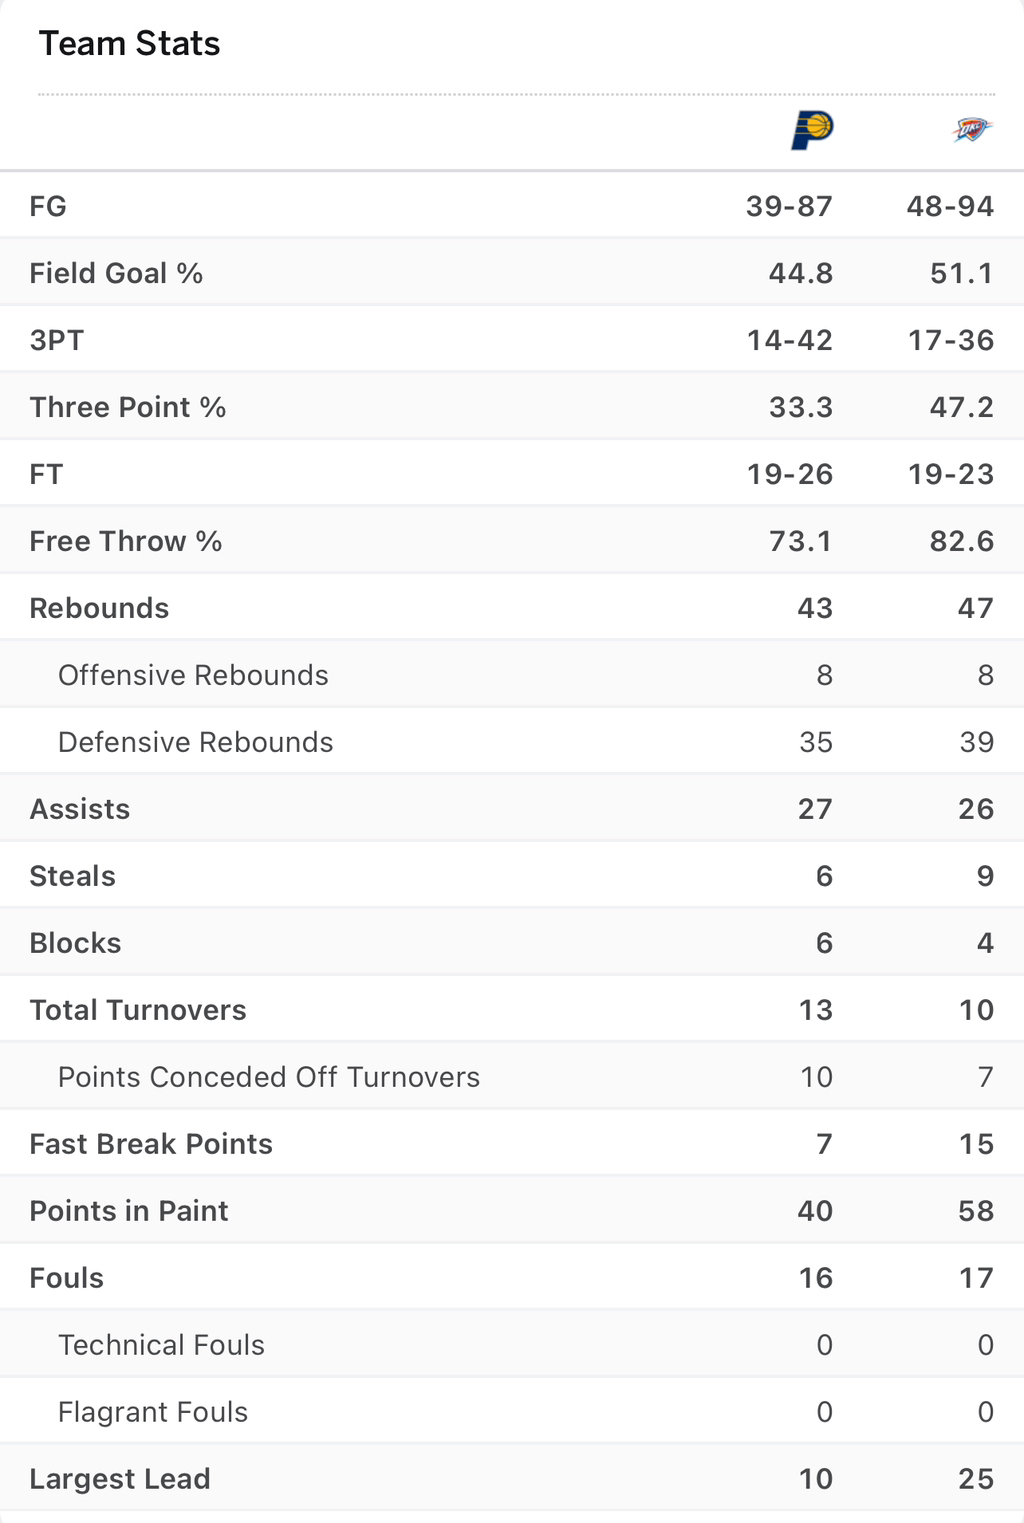Click the 48-94 field goal value

(950, 206)
